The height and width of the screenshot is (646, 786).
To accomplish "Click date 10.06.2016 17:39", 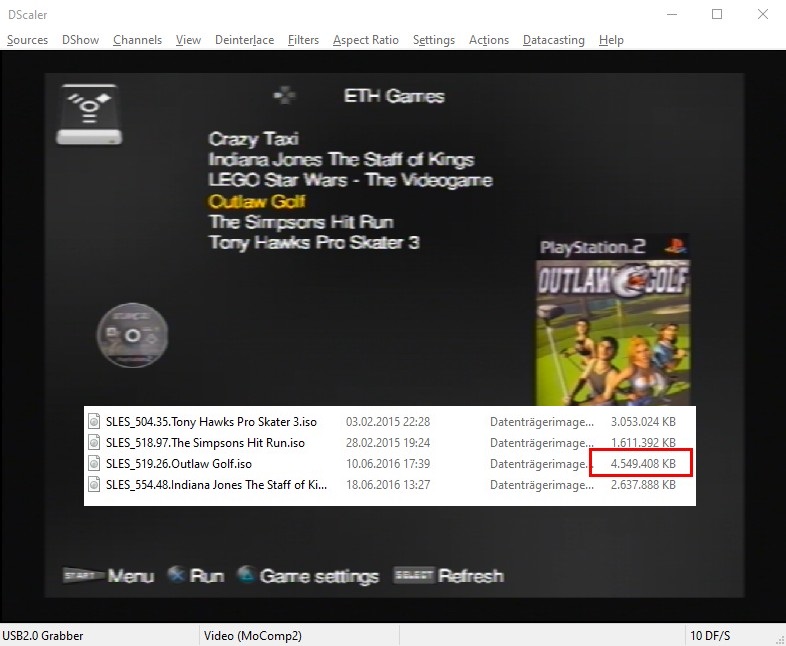I will (387, 464).
